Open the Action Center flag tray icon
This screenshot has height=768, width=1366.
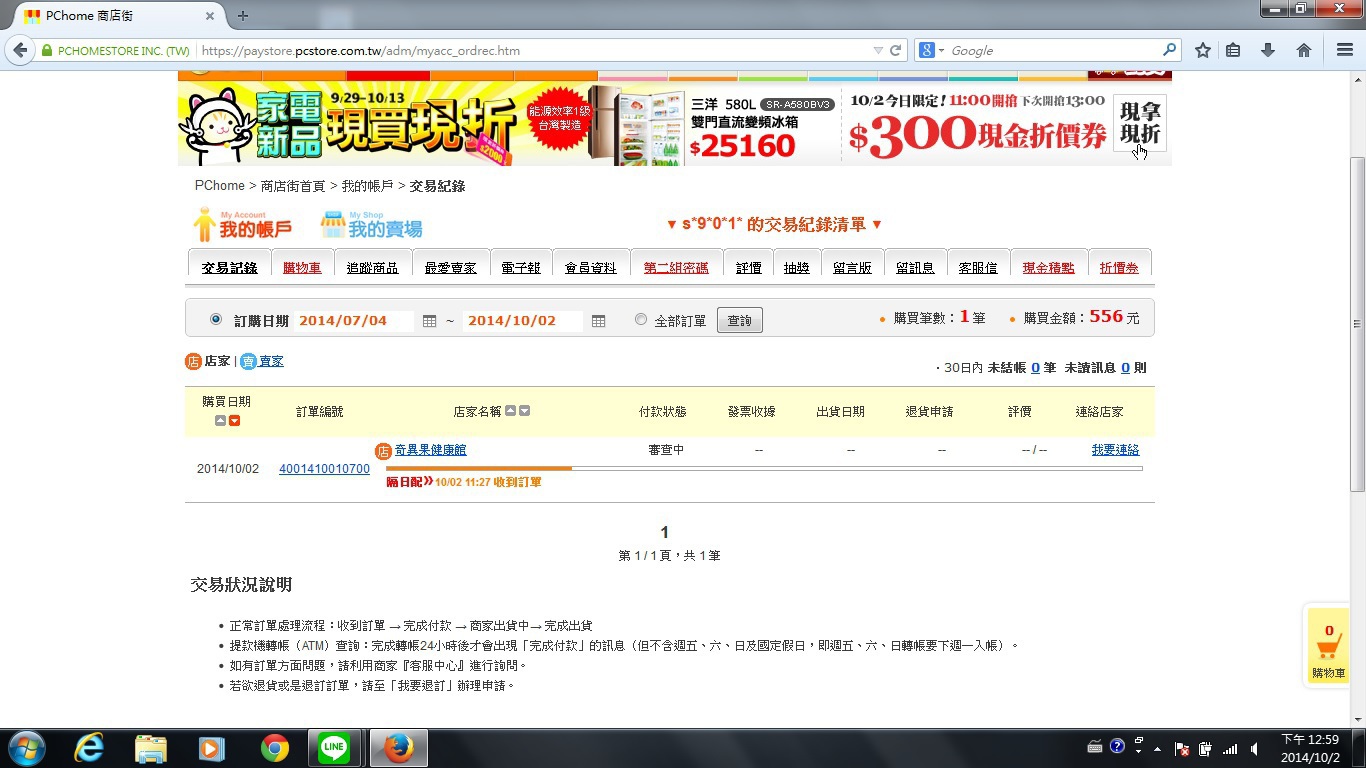point(1181,748)
